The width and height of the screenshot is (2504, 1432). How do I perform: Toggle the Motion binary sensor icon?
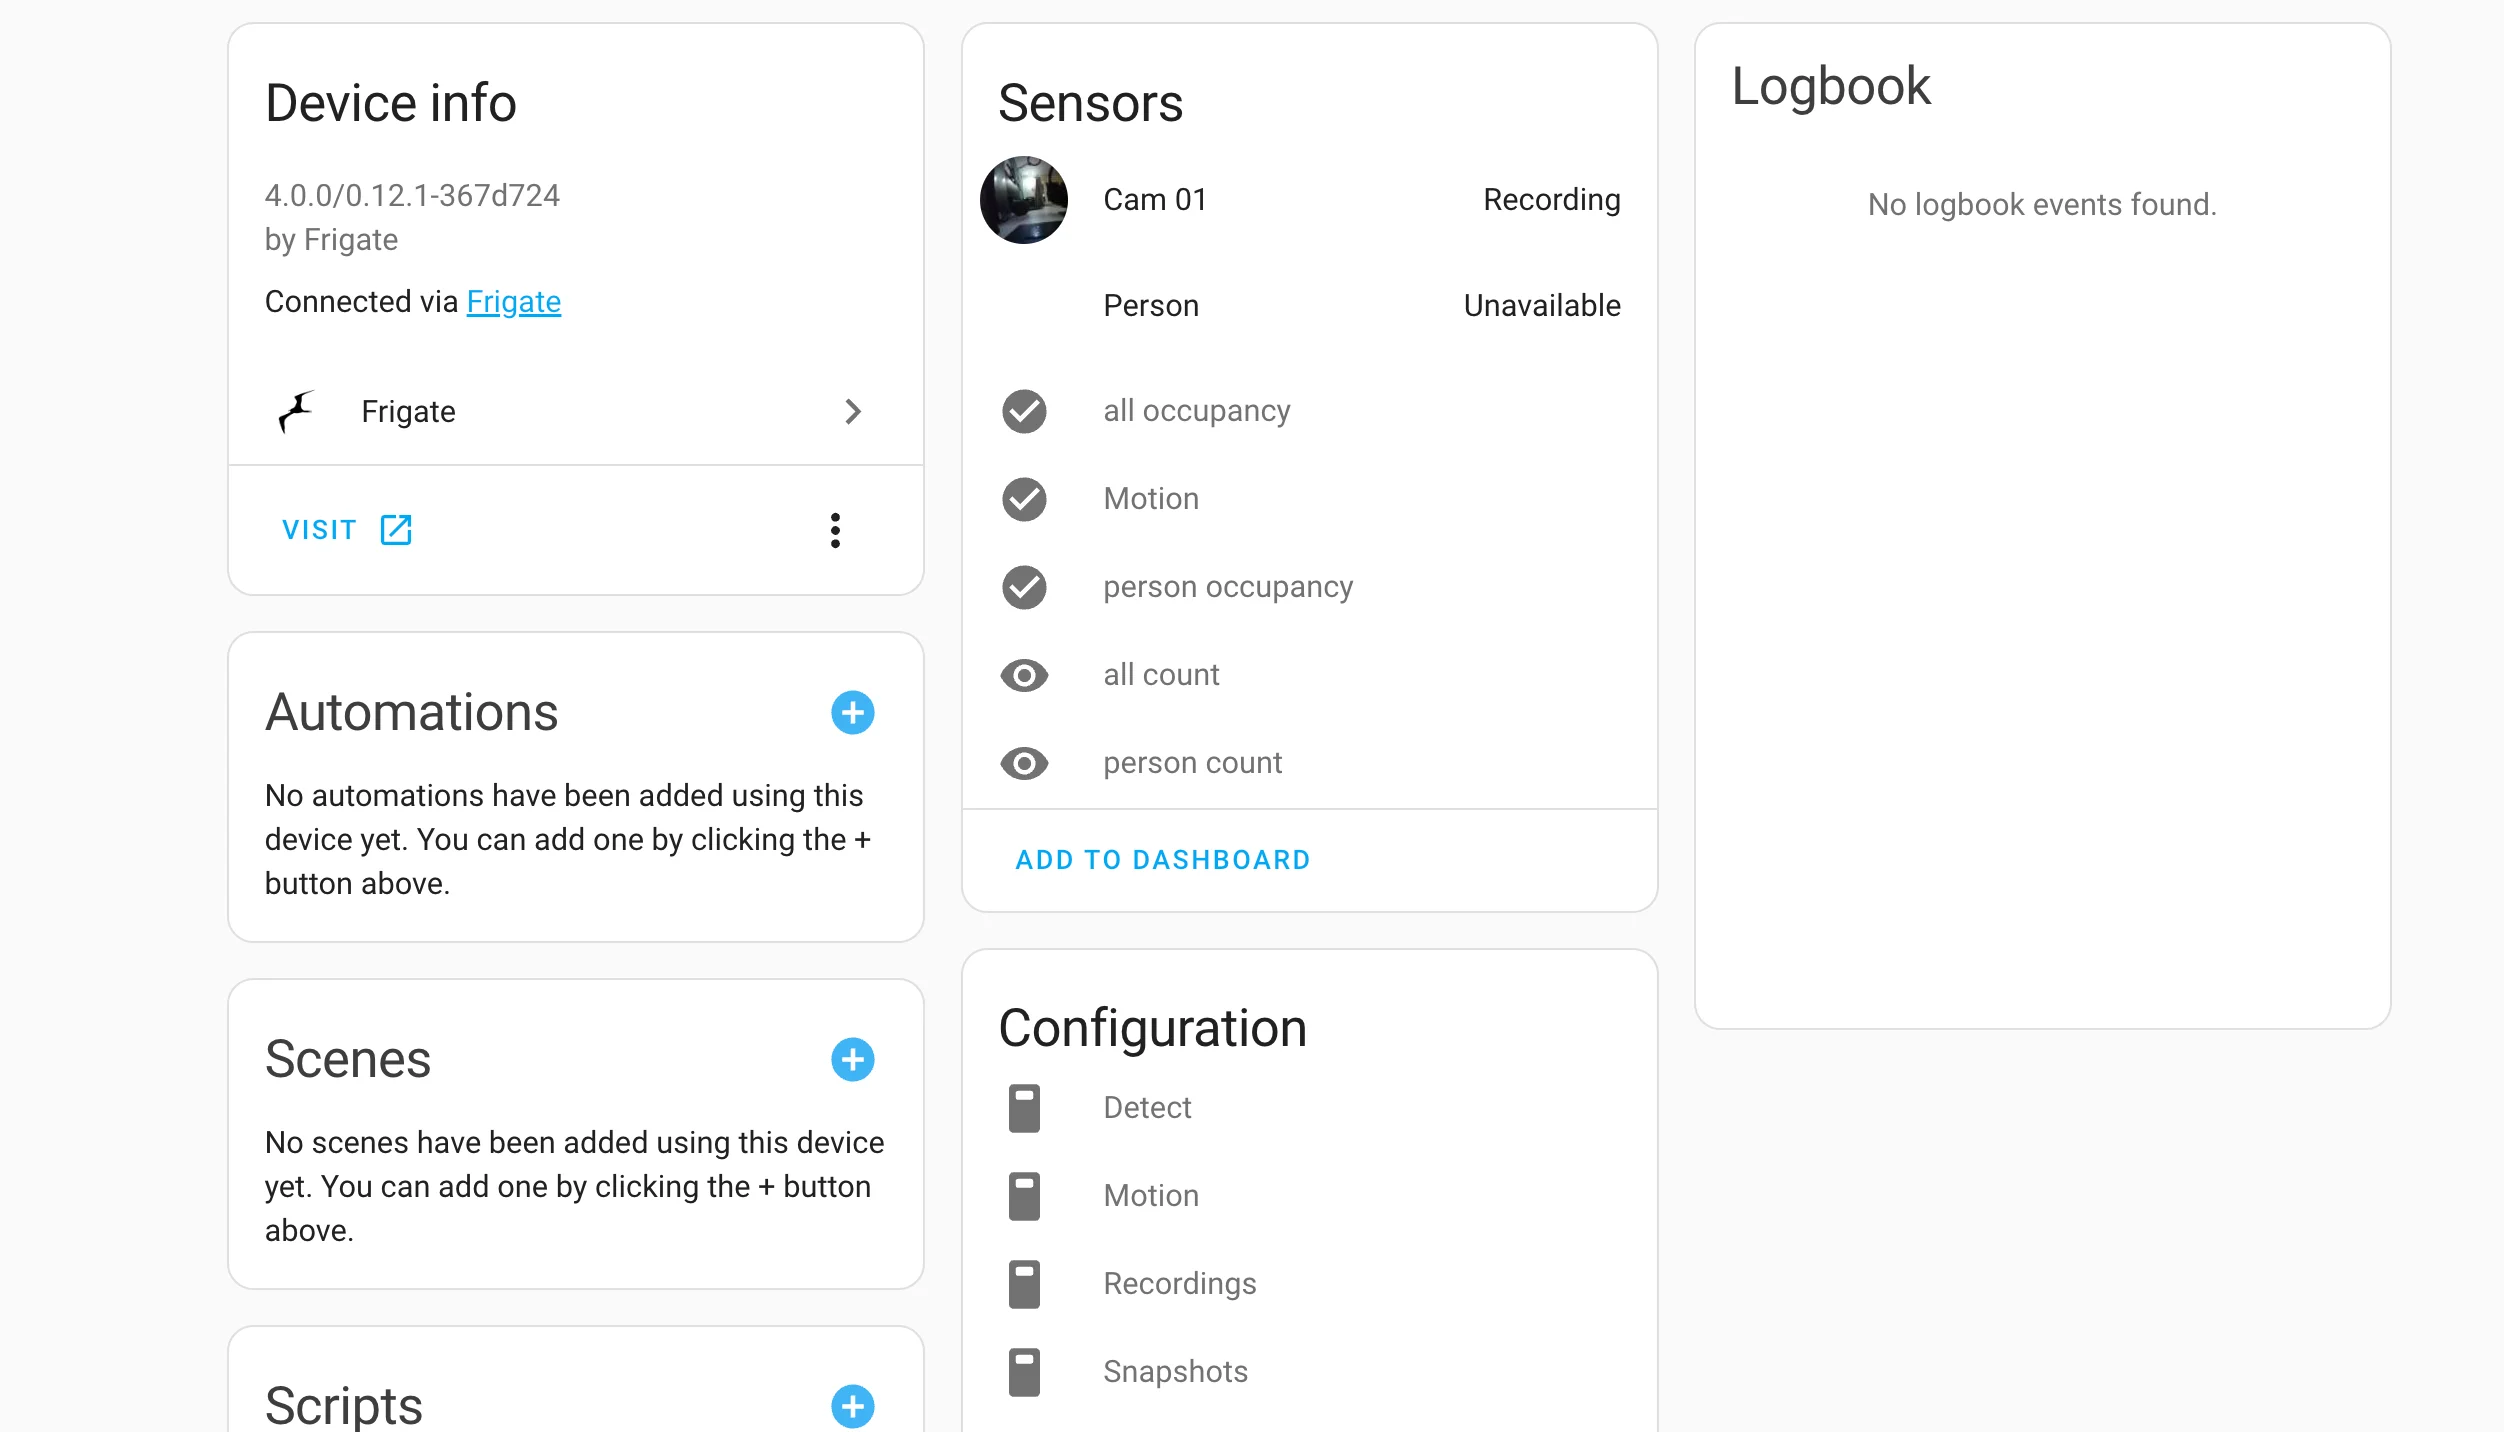[x=1027, y=497]
